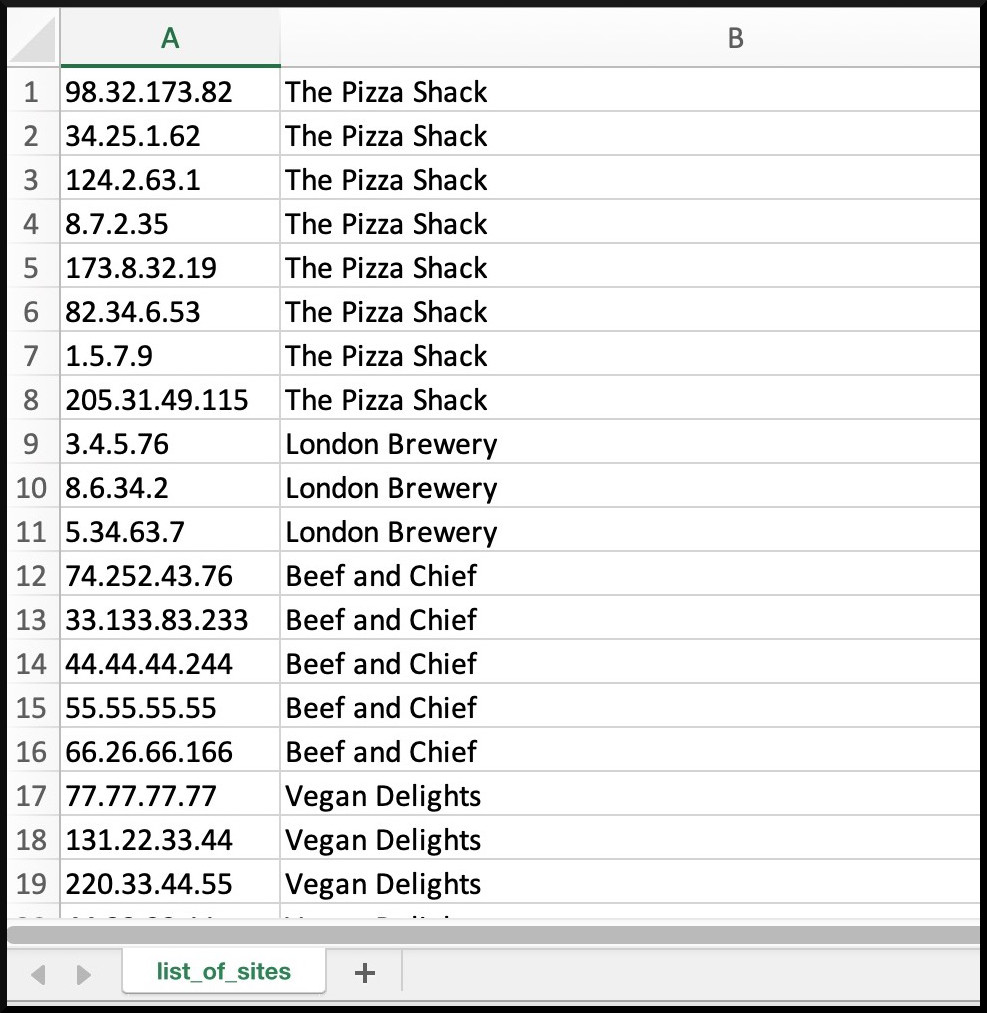This screenshot has width=987, height=1013.
Task: Click the first London Brewery cell
Action: click(630, 443)
